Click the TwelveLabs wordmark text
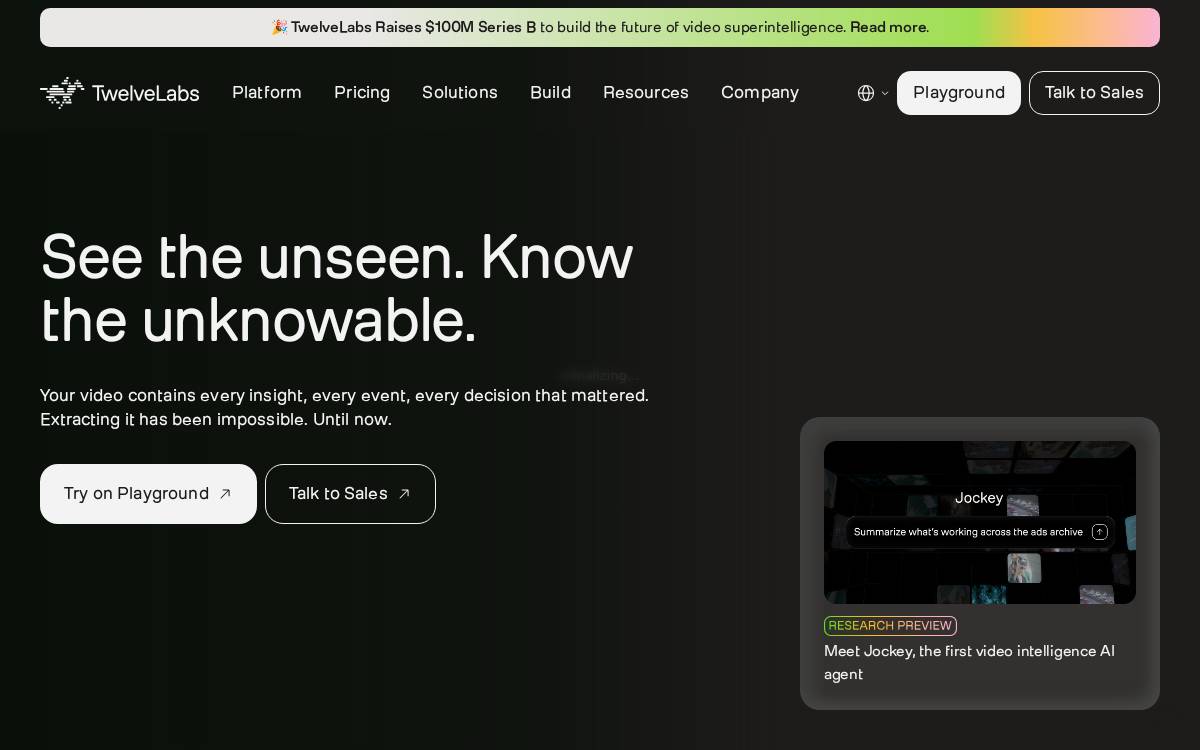The width and height of the screenshot is (1200, 750). (145, 93)
